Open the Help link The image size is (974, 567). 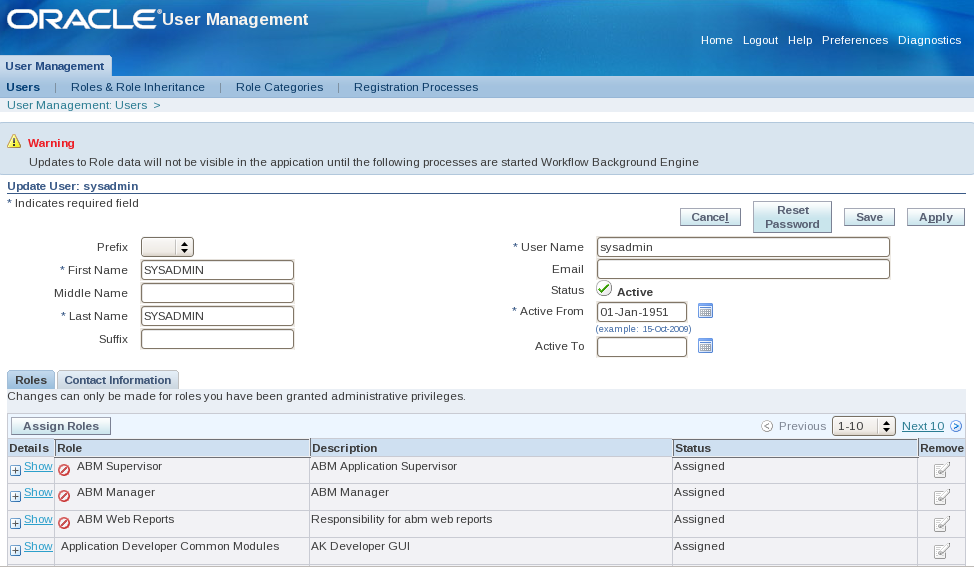[800, 40]
